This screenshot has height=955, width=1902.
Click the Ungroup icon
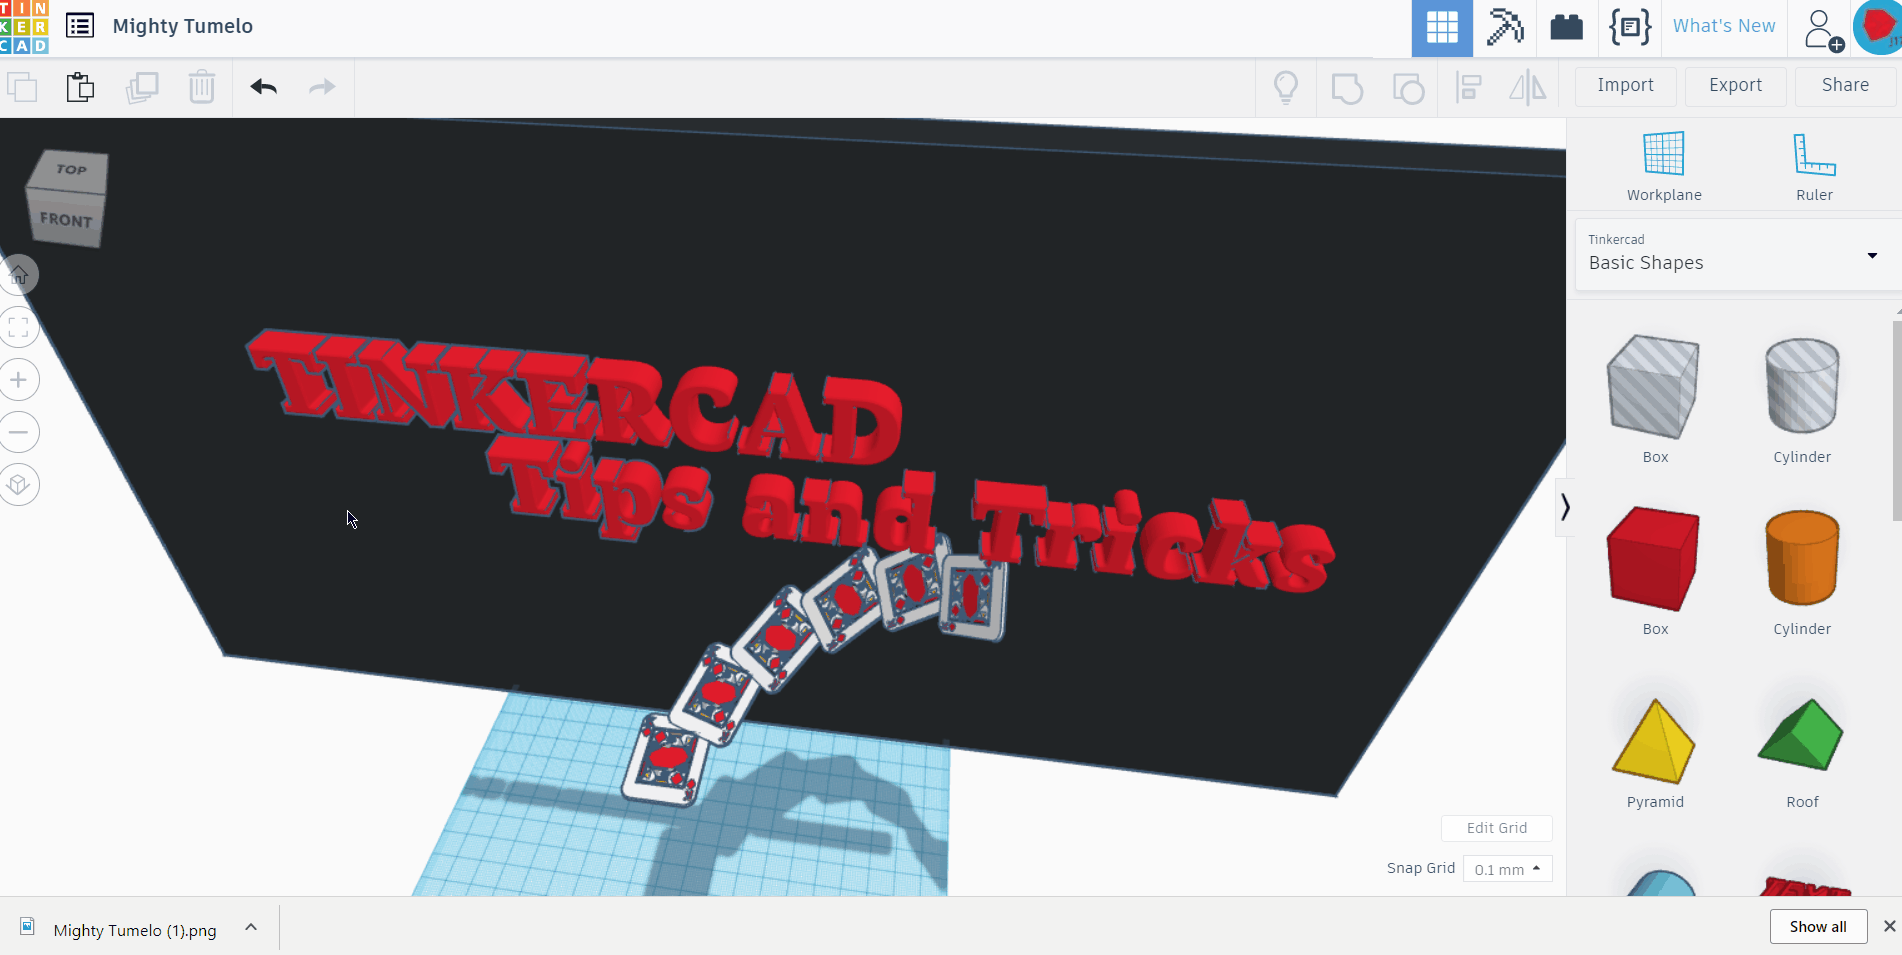[1408, 88]
